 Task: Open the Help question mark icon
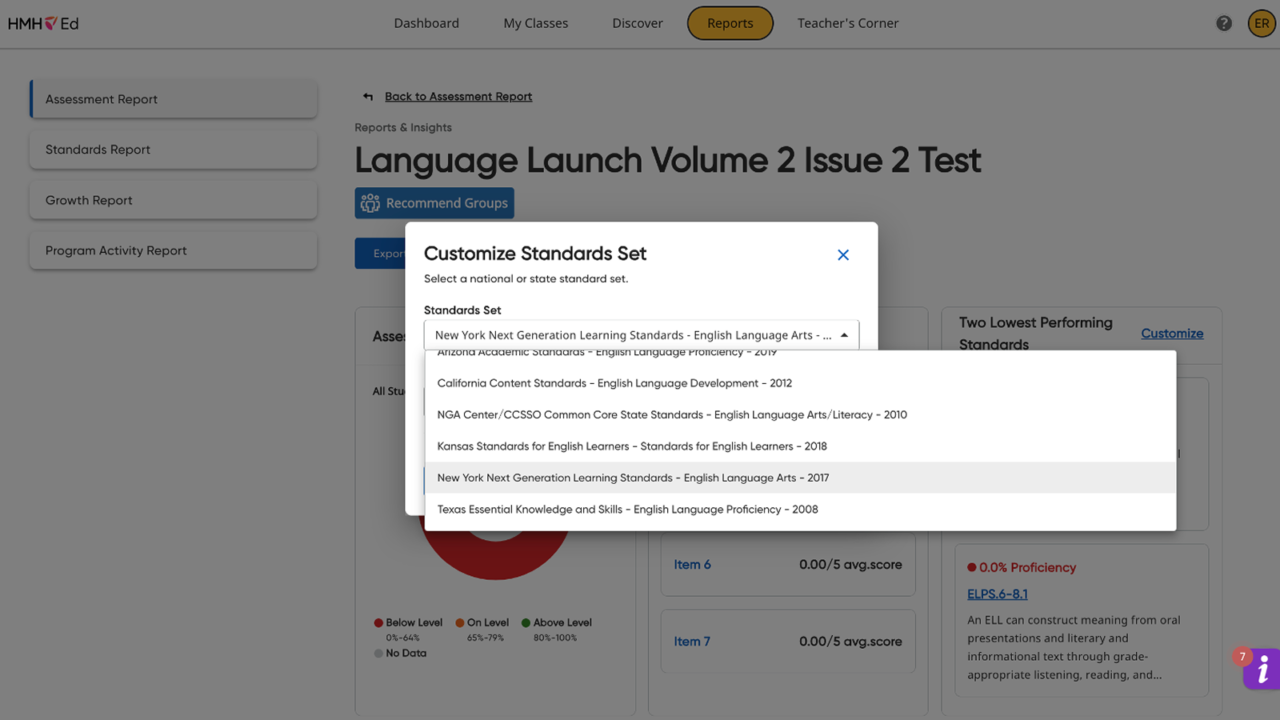1223,22
